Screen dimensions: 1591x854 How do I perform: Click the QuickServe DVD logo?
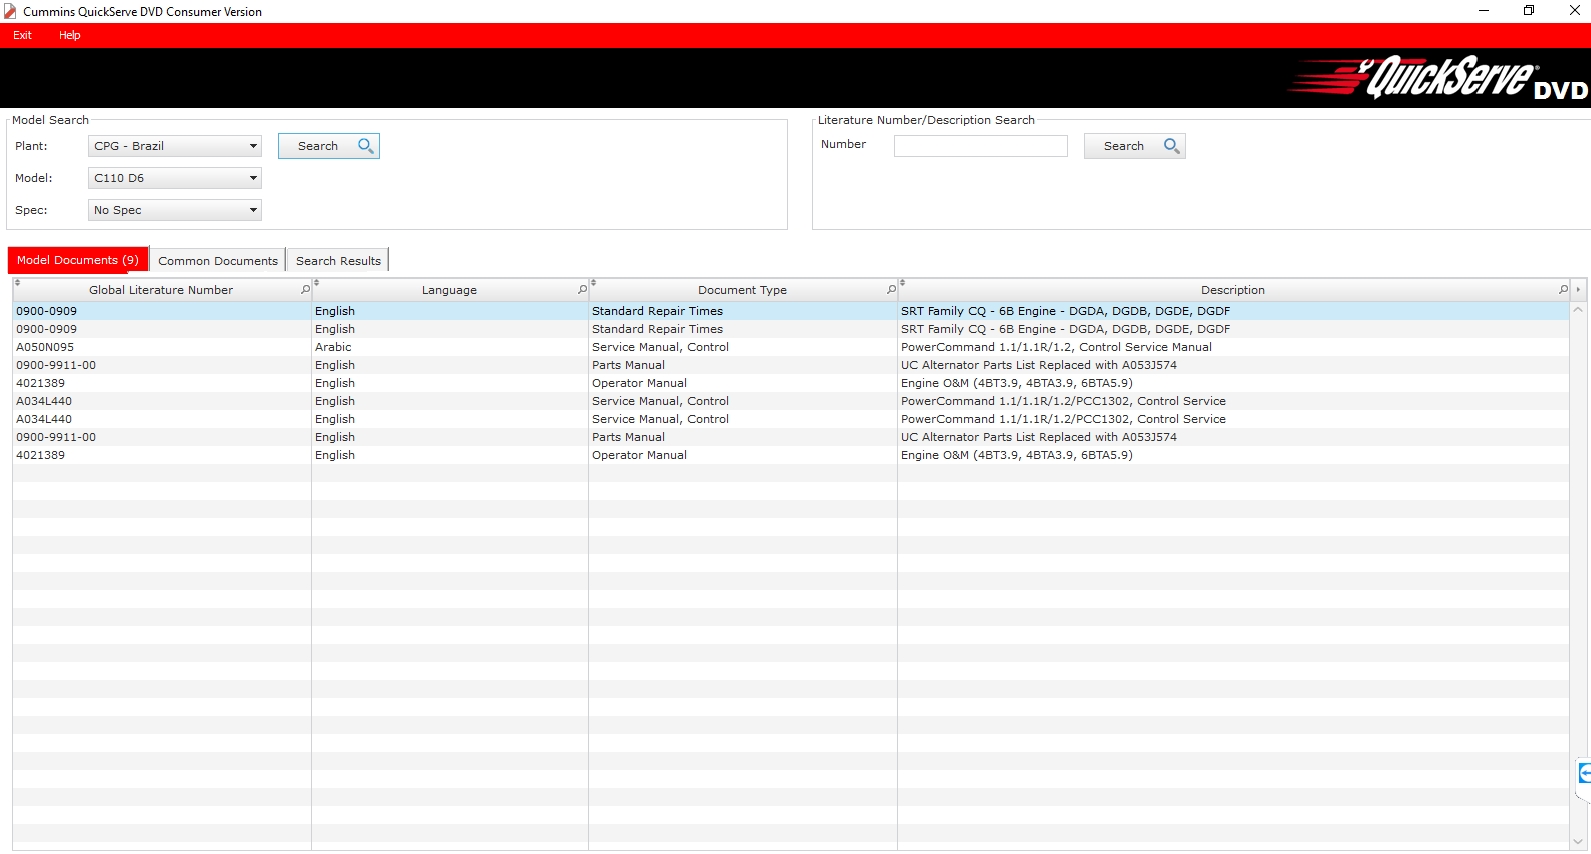coord(1438,78)
